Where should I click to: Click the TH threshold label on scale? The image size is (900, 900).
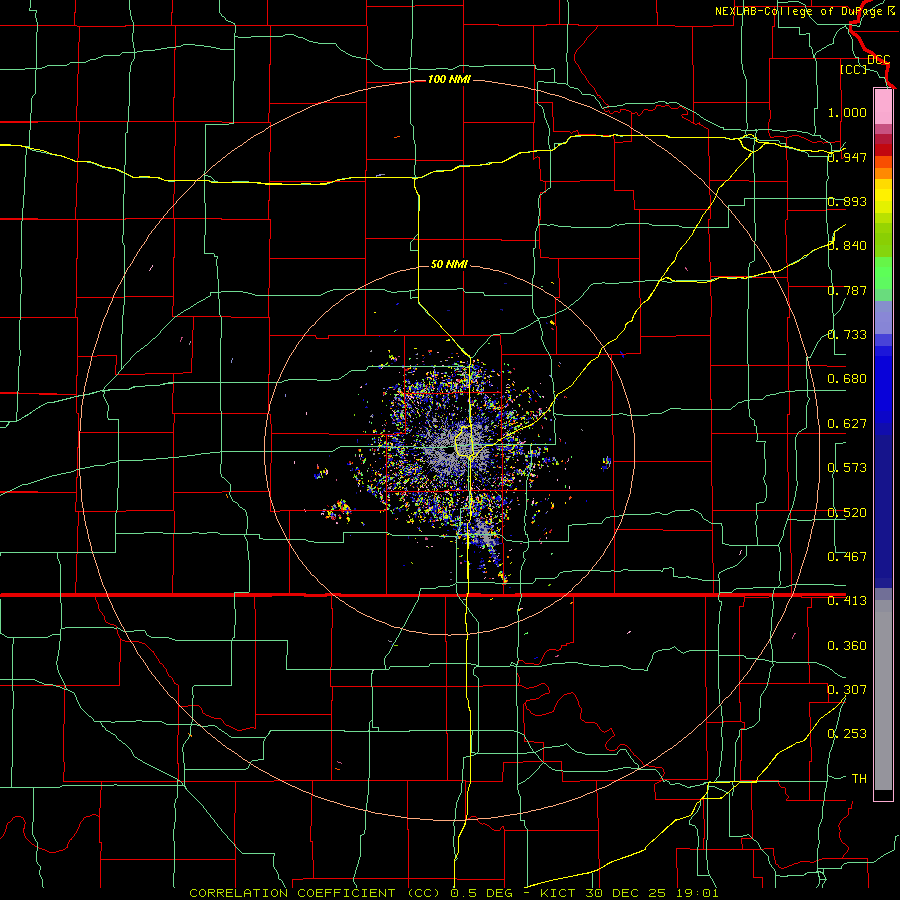(x=859, y=779)
